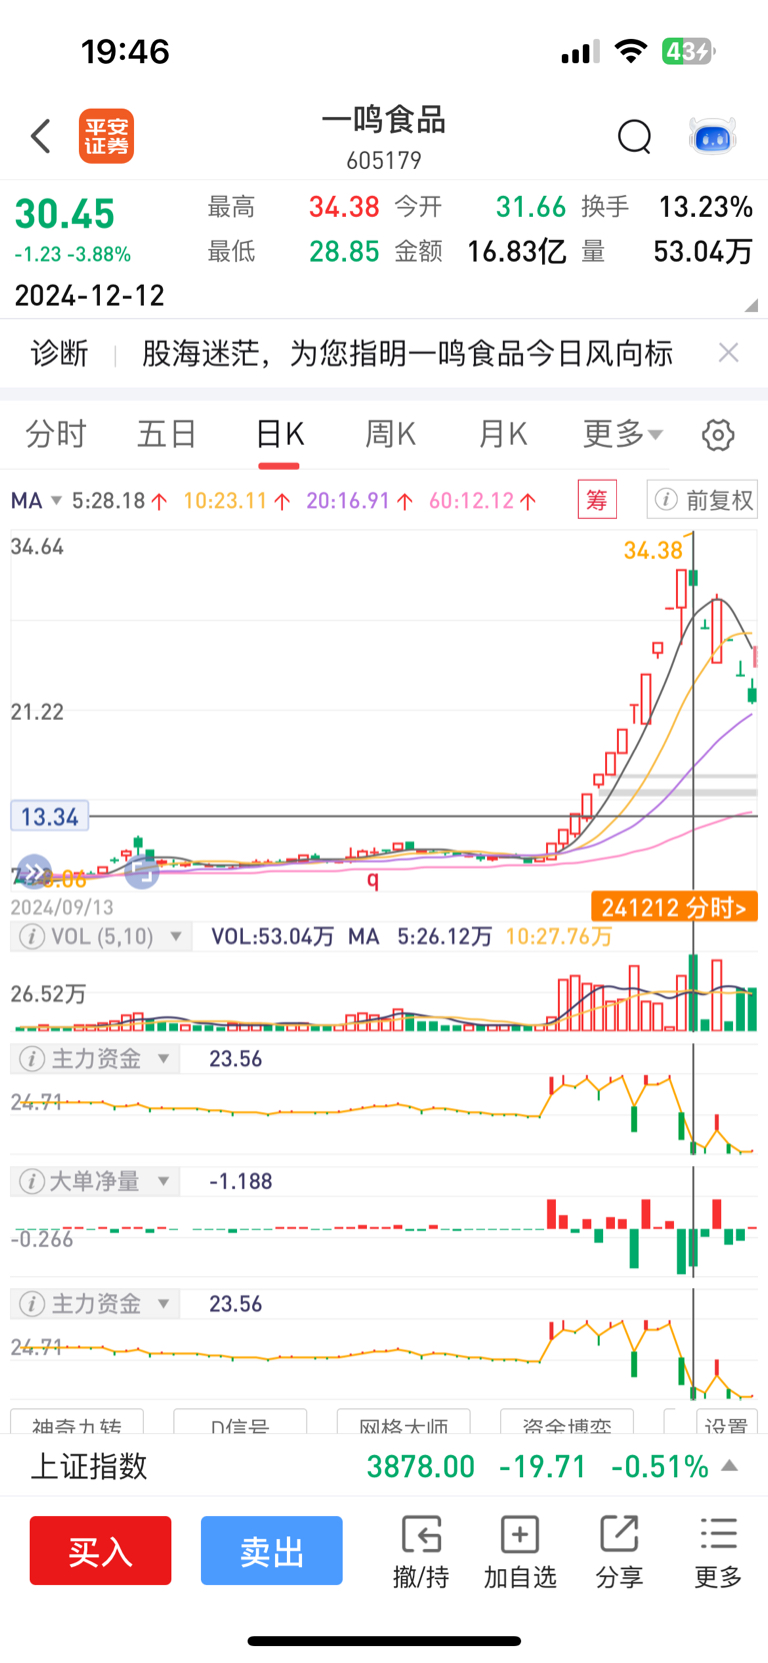Open the 更多 period dropdown

[x=623, y=434]
